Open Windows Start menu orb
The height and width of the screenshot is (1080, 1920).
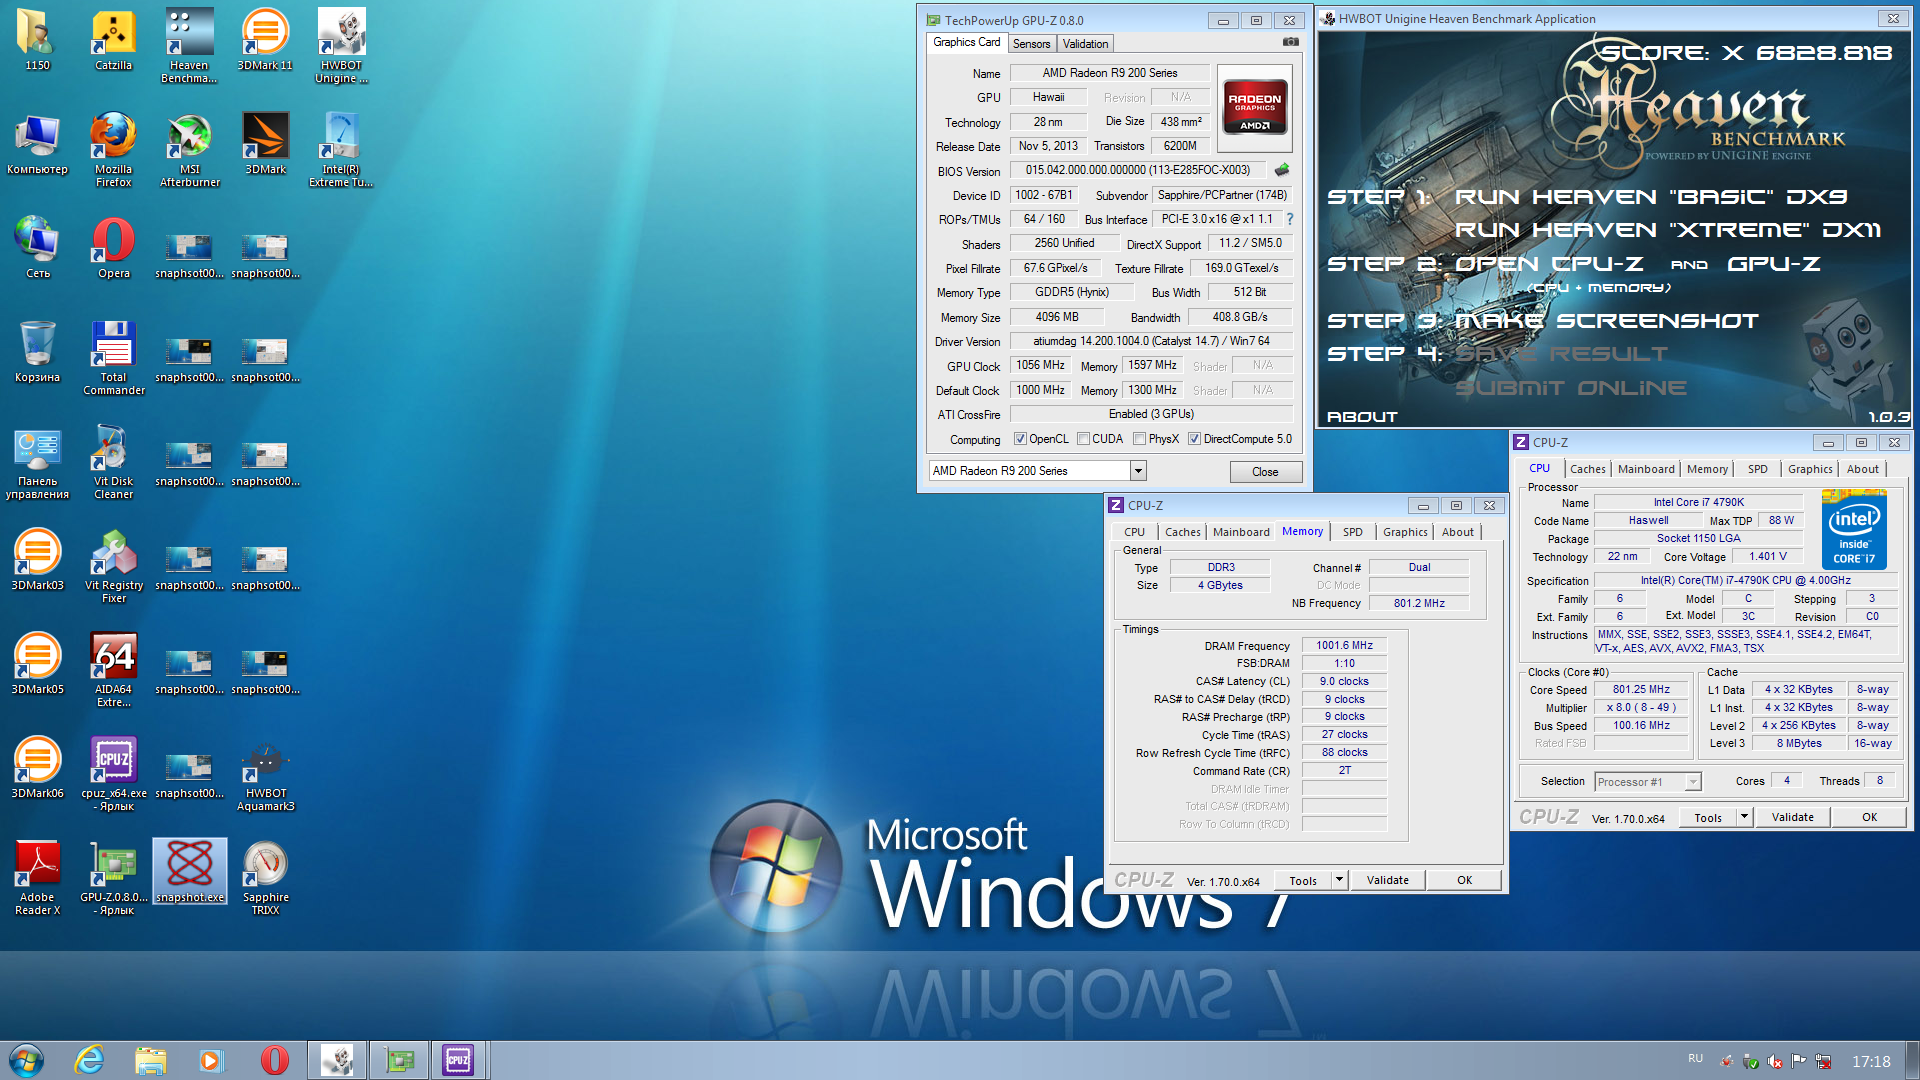click(x=27, y=1060)
